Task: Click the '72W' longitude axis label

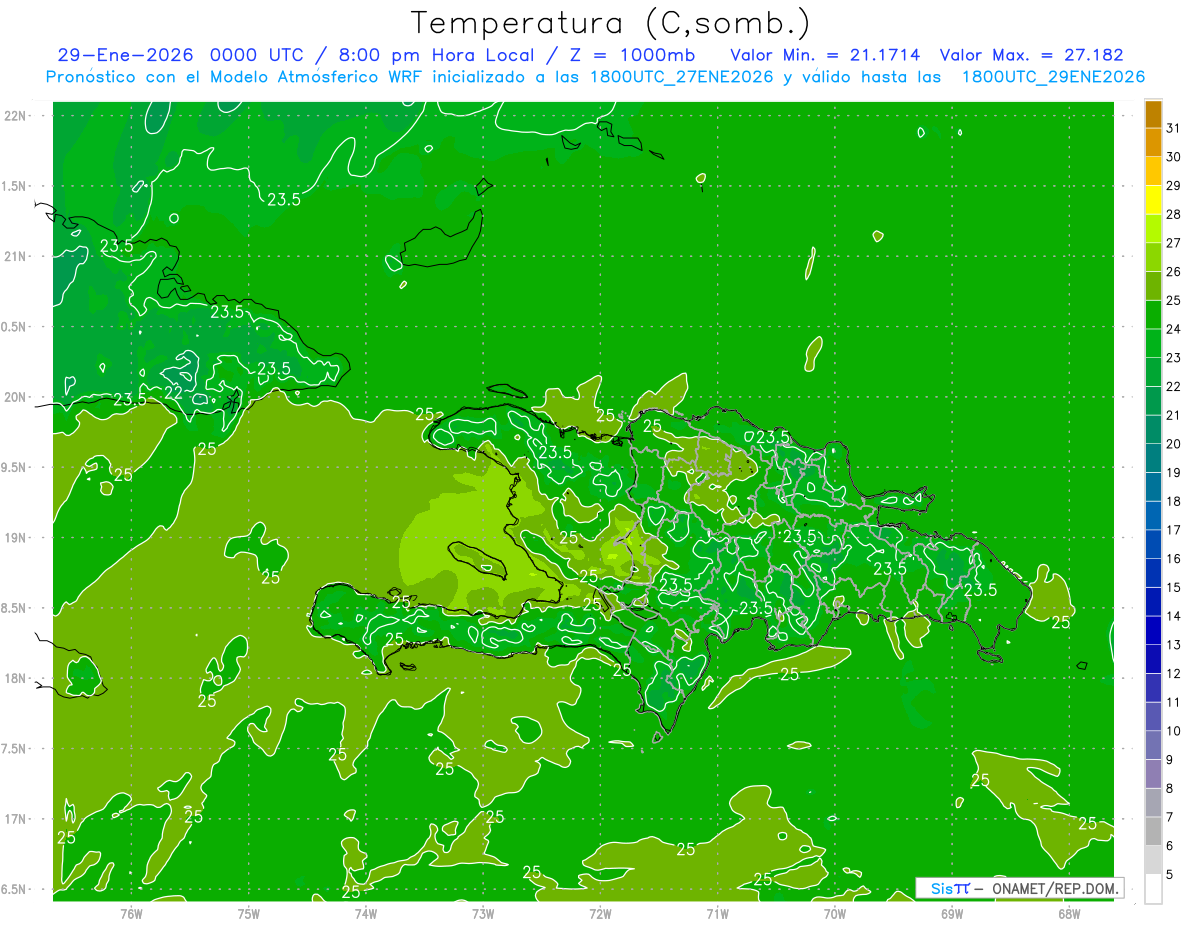Action: [600, 913]
